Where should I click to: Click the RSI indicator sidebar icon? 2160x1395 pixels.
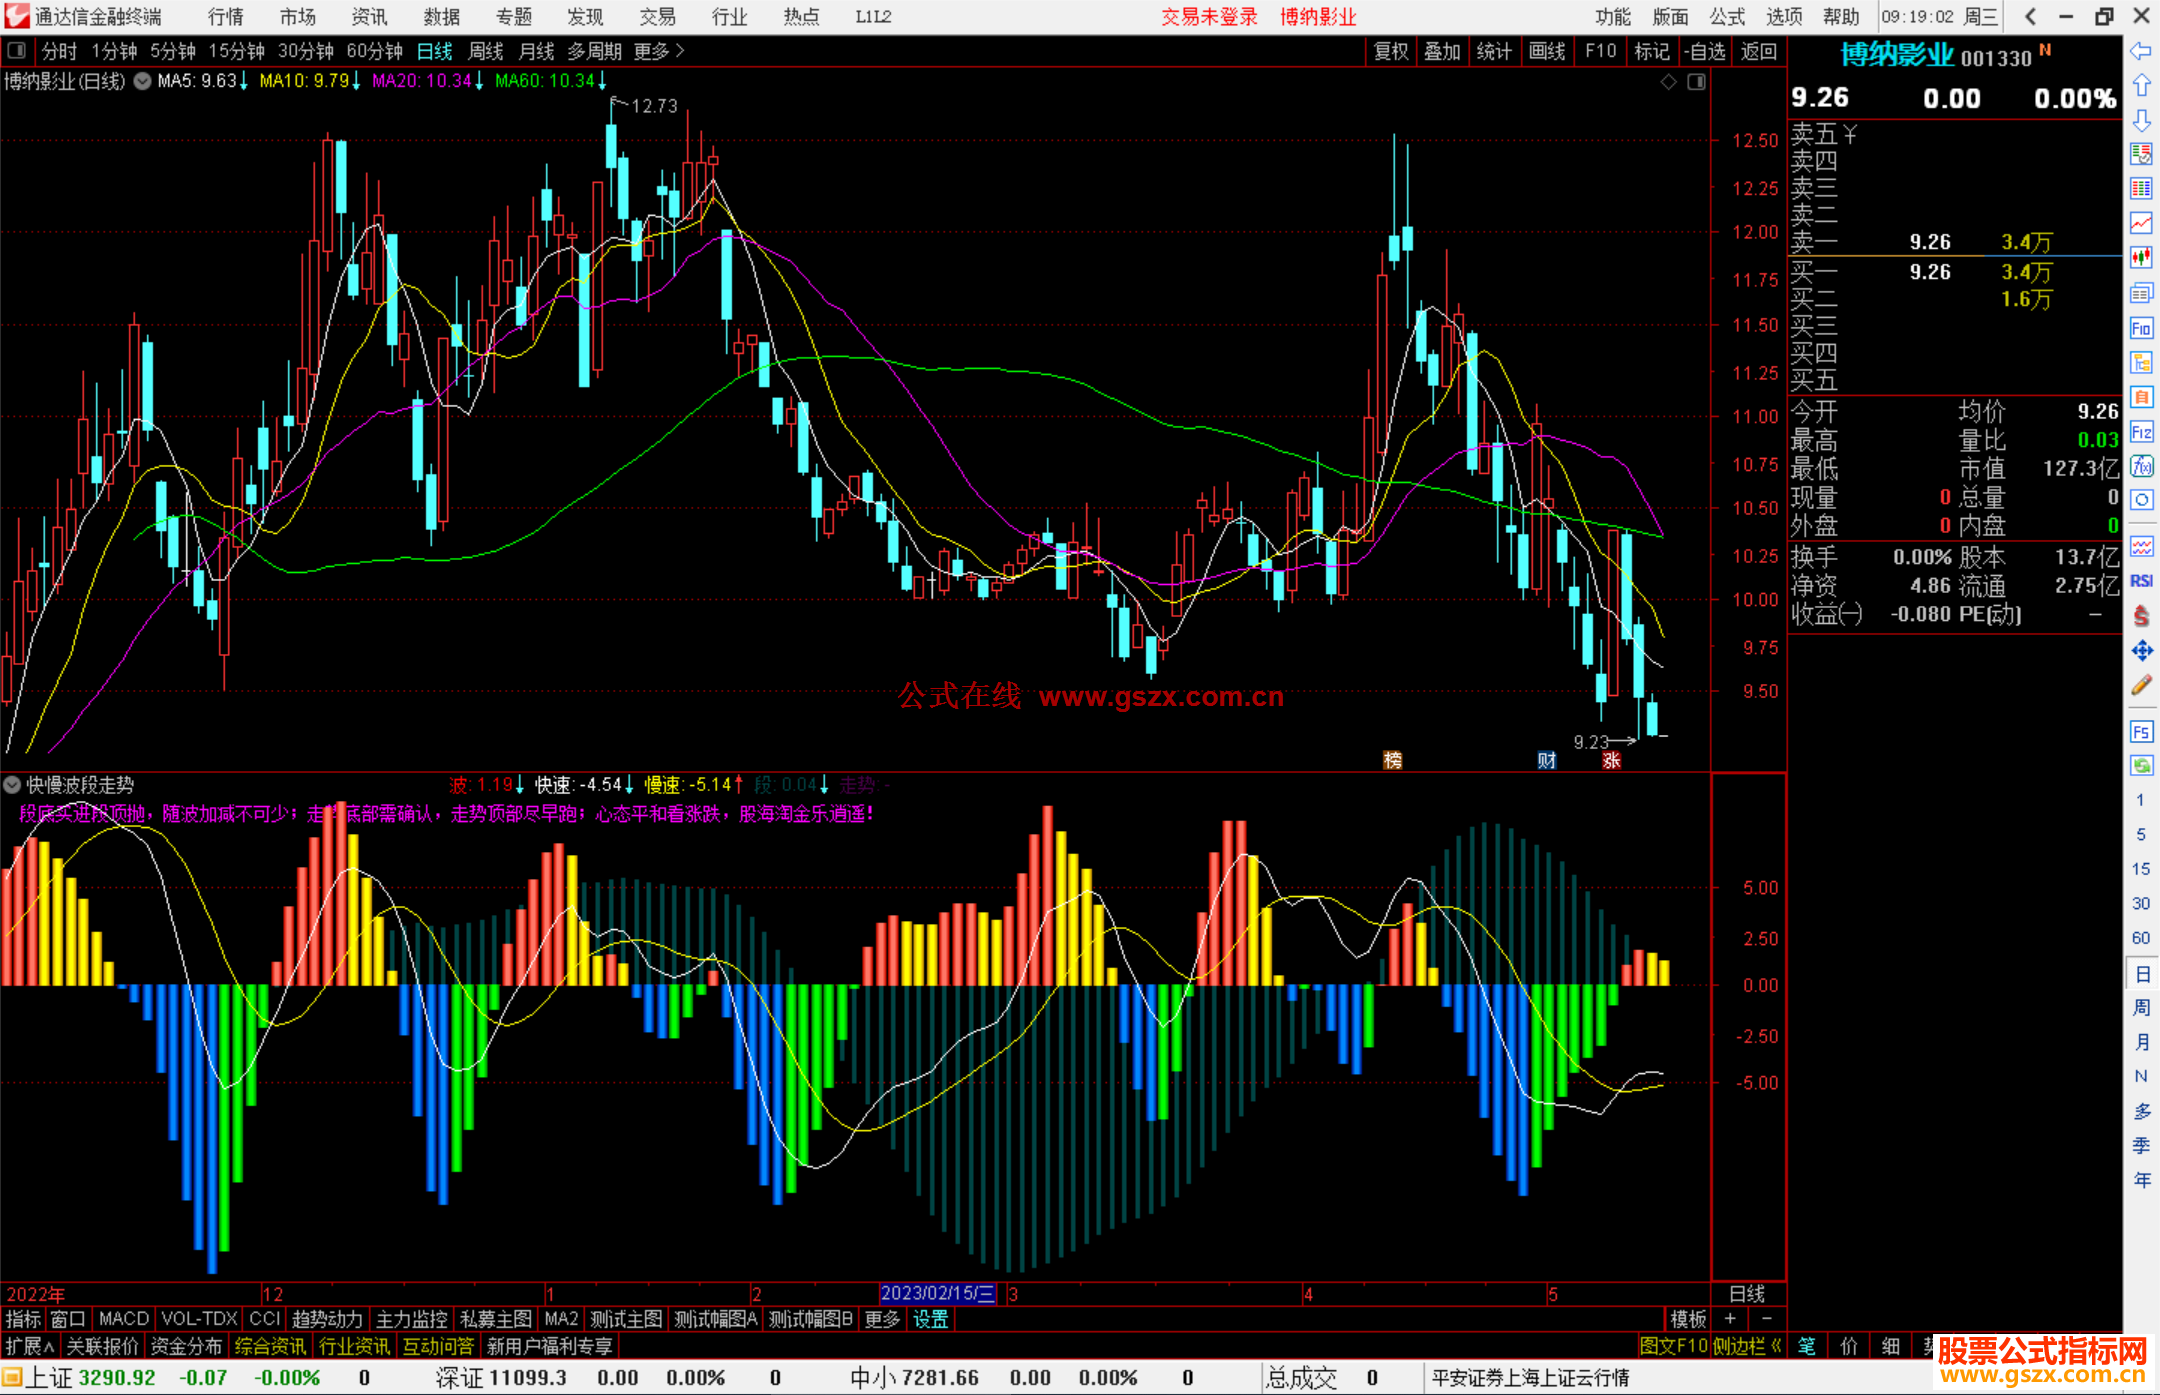click(x=2141, y=581)
